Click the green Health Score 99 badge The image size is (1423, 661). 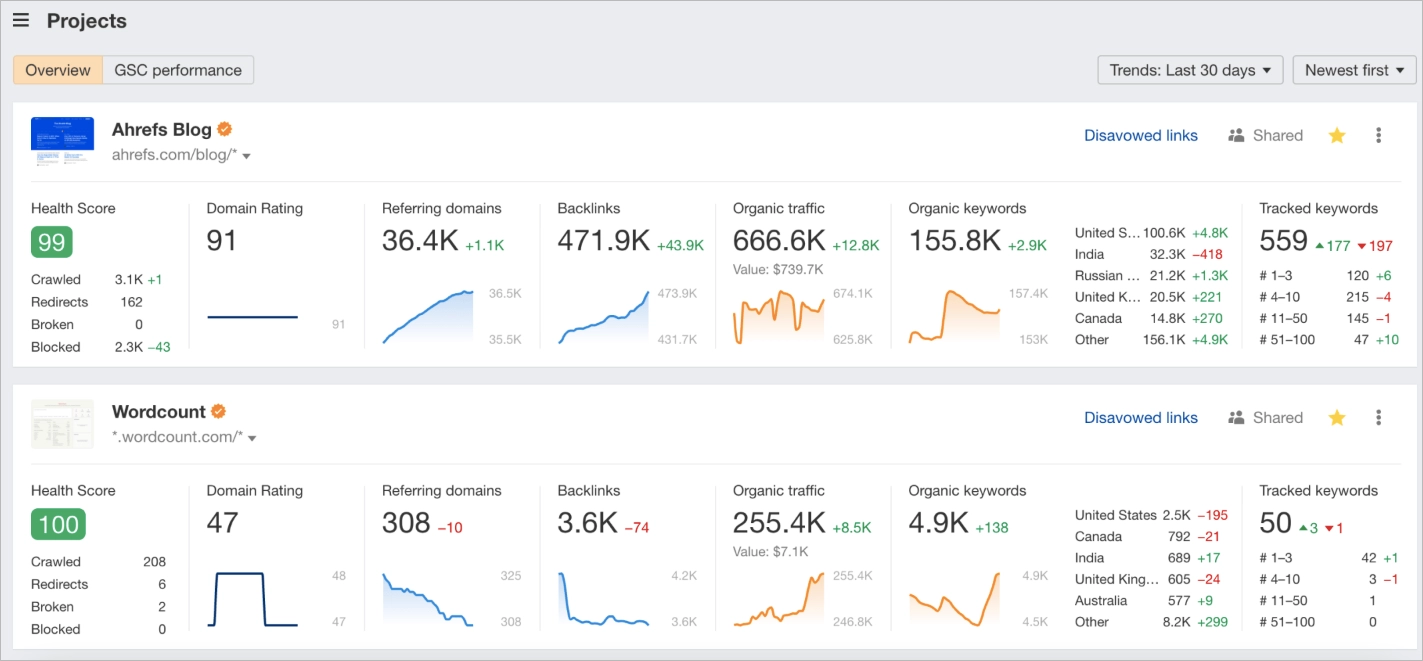pos(51,242)
